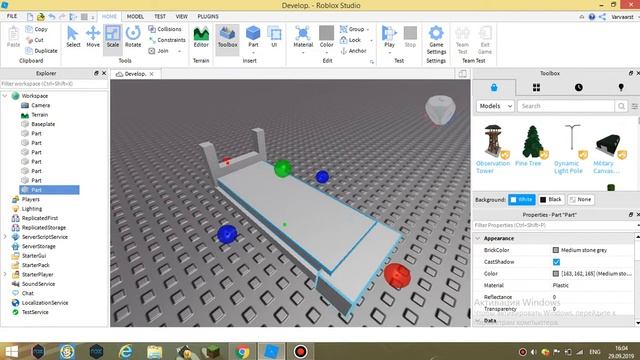Switch to the HOME ribbon tab
Viewport: 640px width, 360px height.
[x=109, y=16]
